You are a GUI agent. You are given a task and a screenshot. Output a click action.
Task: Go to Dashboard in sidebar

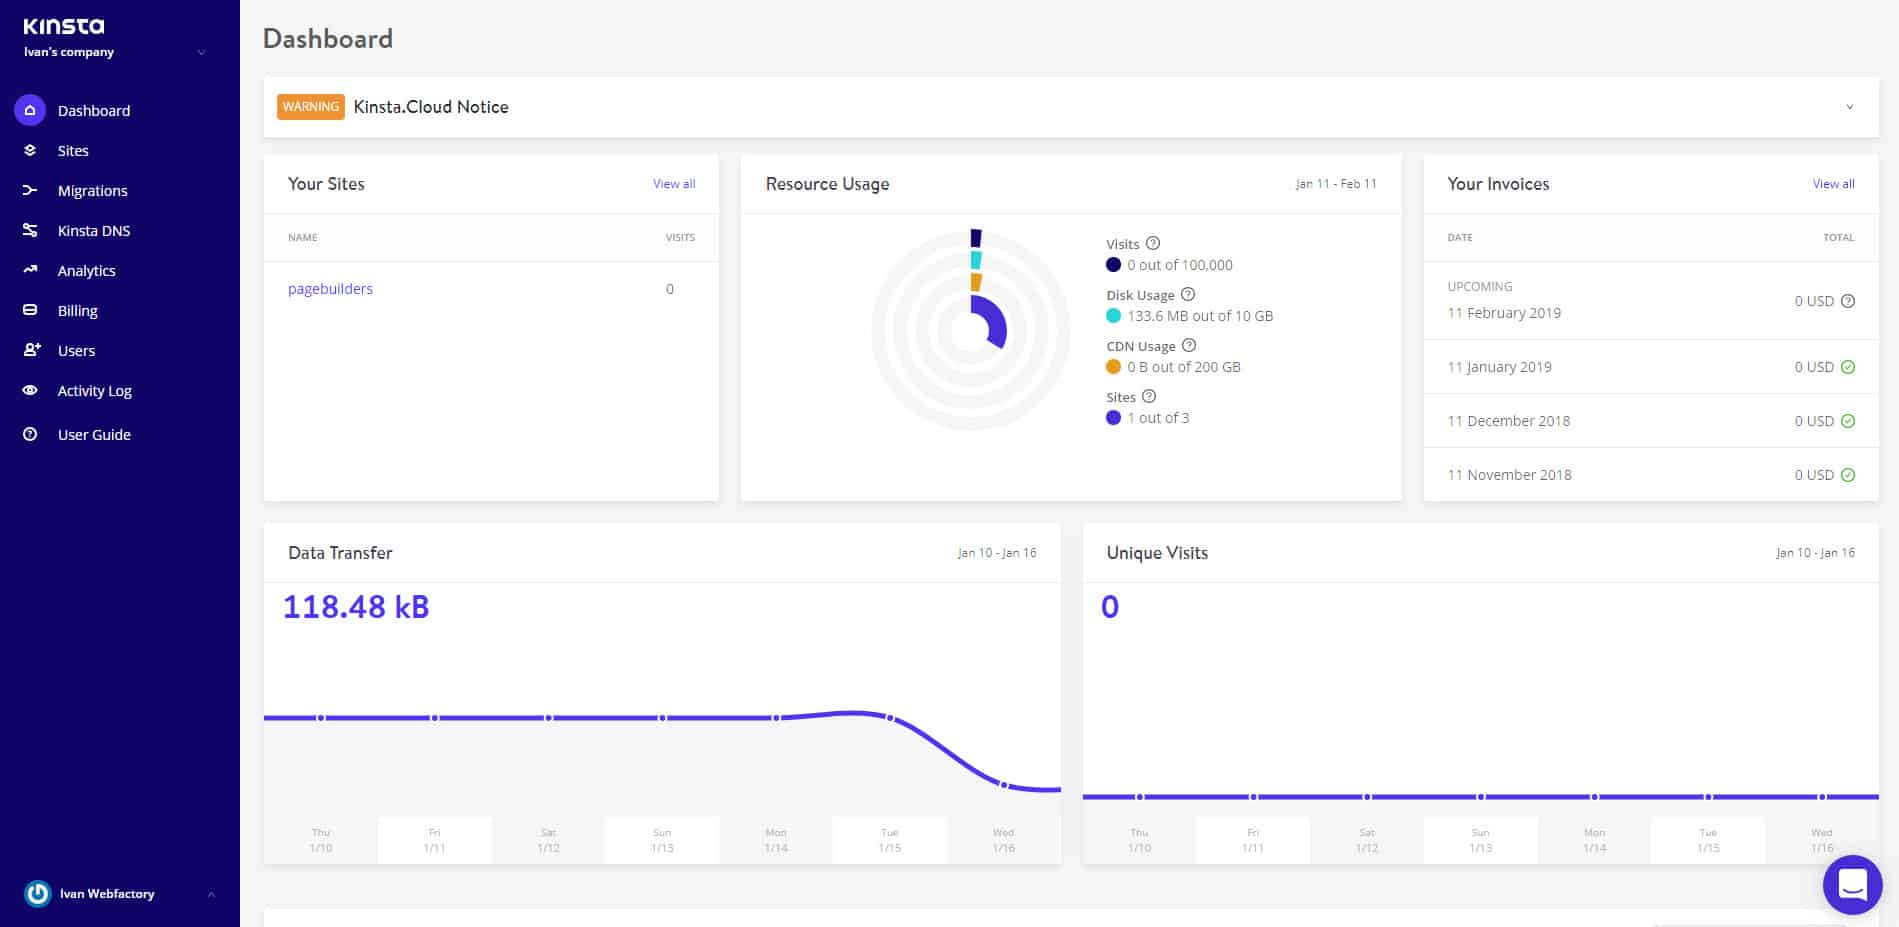(x=94, y=110)
